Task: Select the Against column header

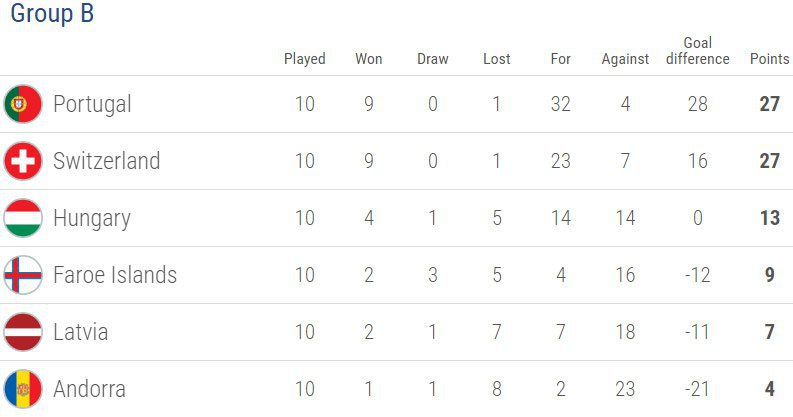Action: (625, 59)
